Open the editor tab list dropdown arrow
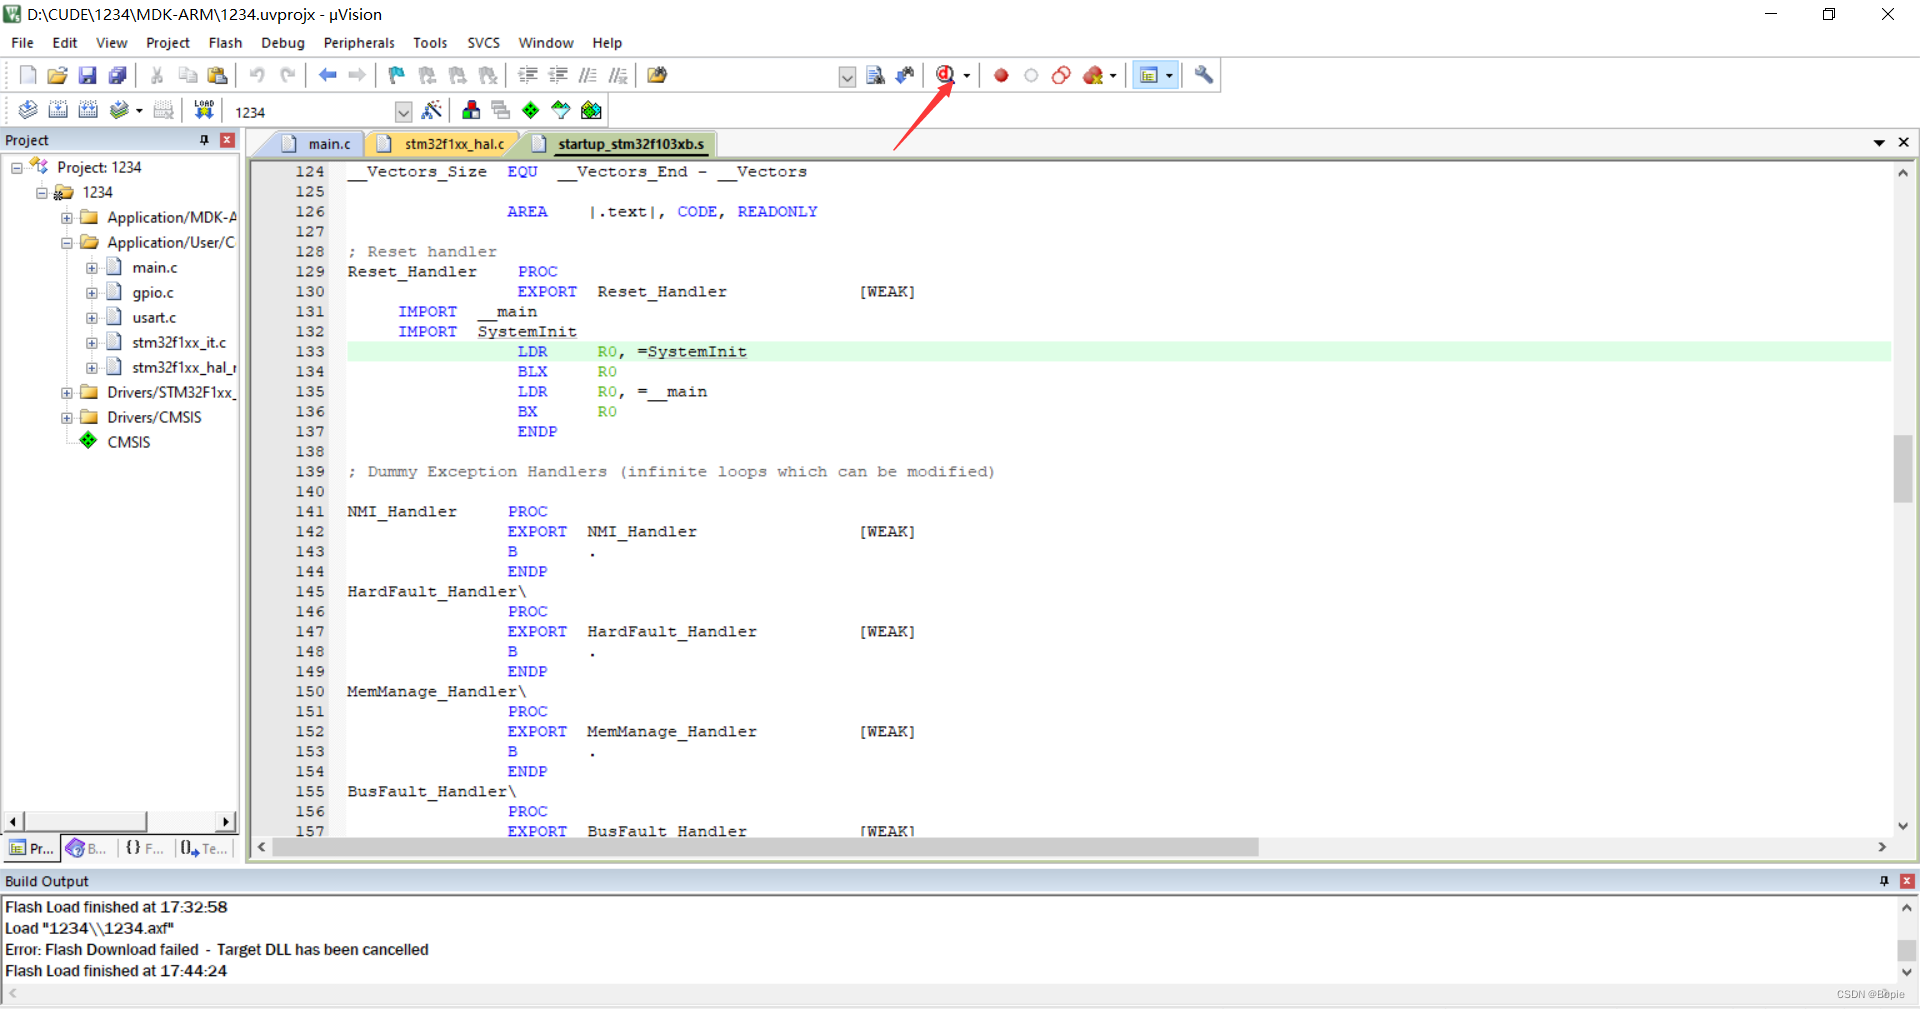Screen dimensions: 1920x1009 [x=1879, y=143]
